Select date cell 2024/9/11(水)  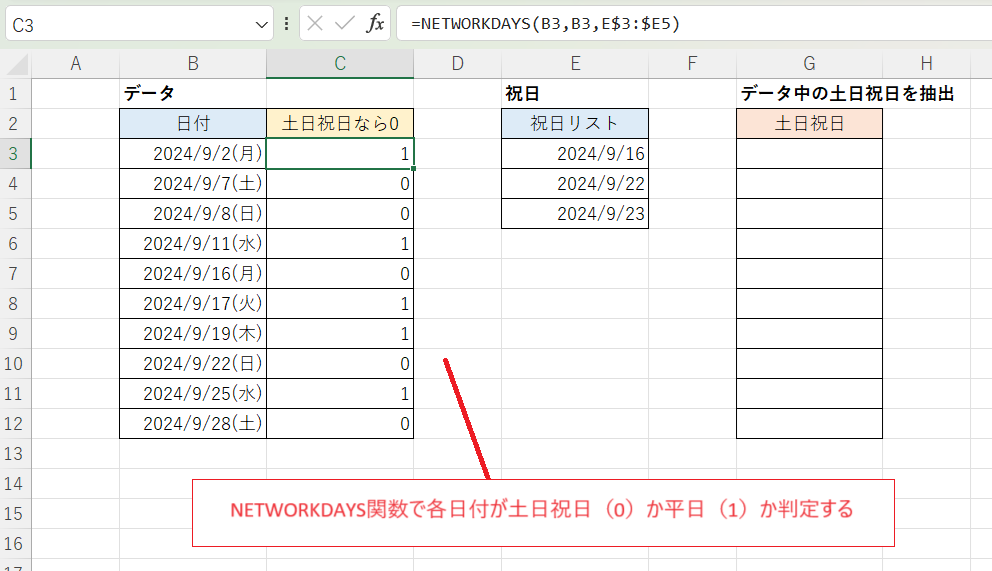193,243
